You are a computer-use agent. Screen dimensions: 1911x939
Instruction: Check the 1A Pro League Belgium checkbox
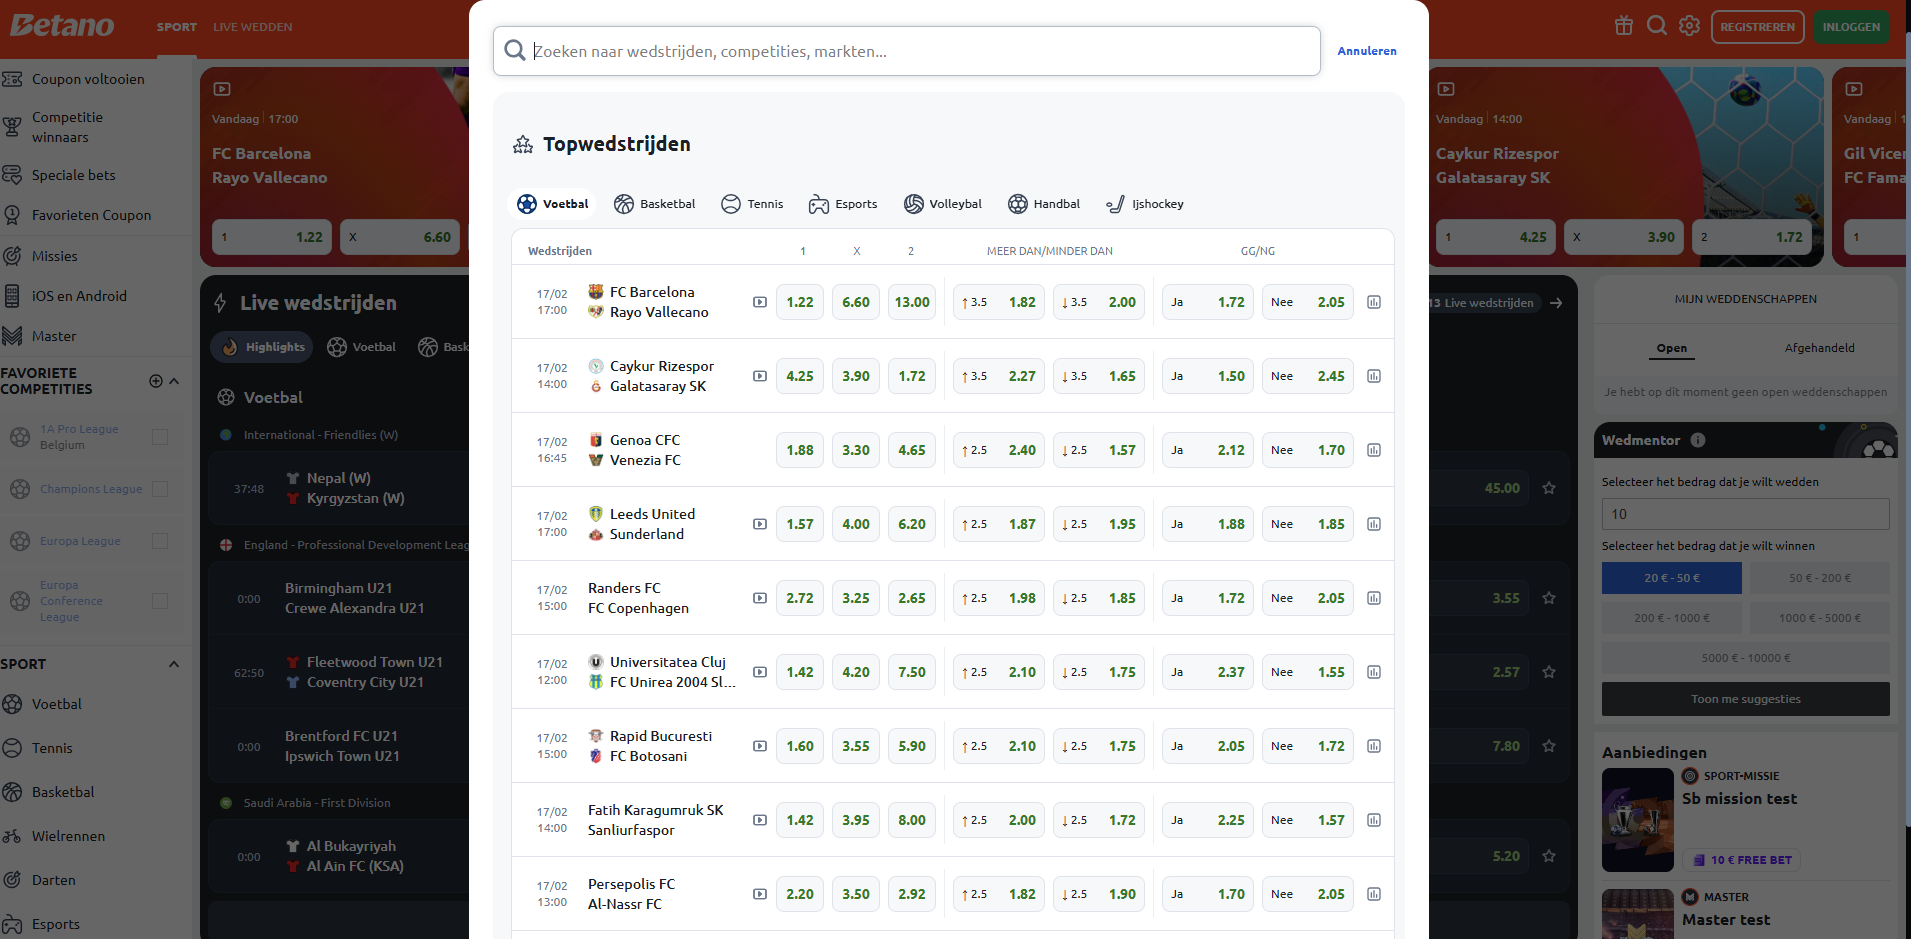[160, 437]
